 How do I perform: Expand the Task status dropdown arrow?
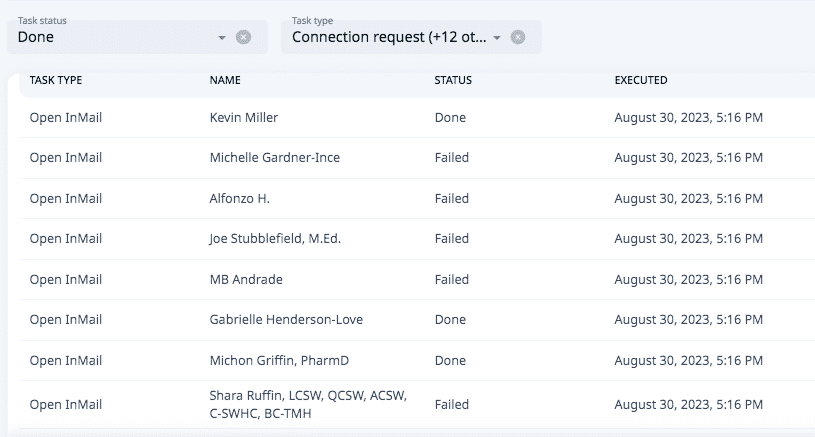tap(222, 37)
